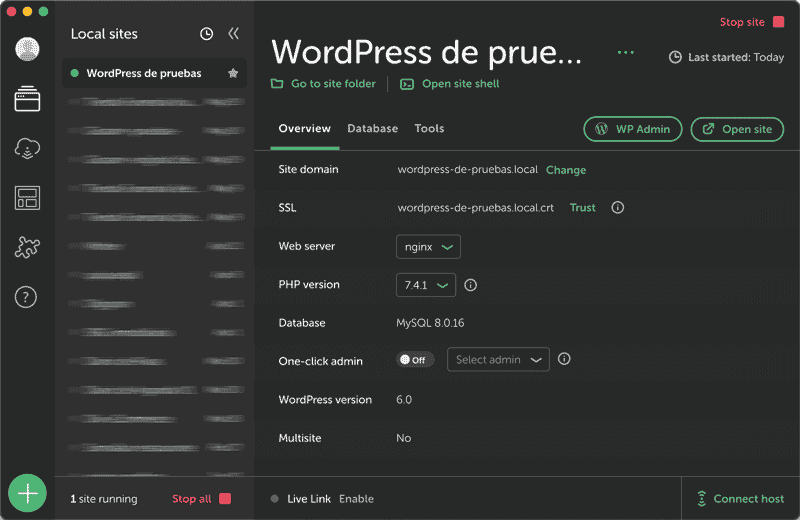Switch to the Database tab

[372, 129]
